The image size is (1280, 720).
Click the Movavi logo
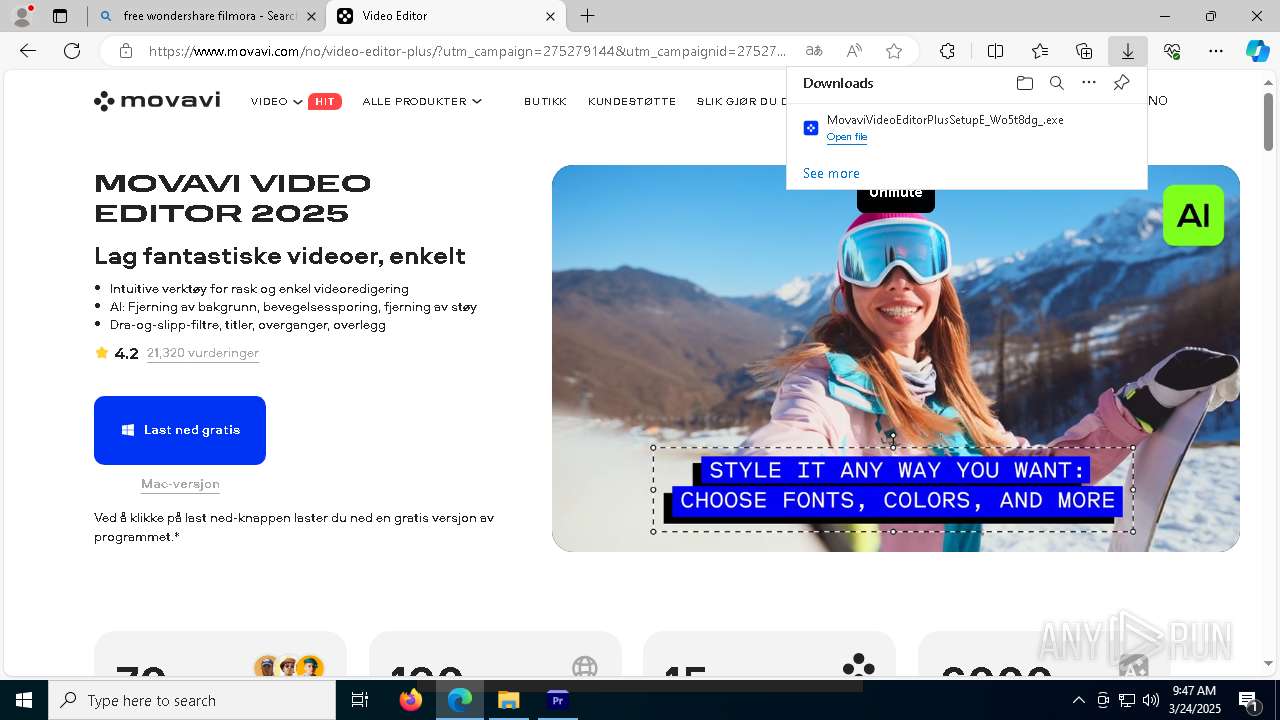coord(157,101)
